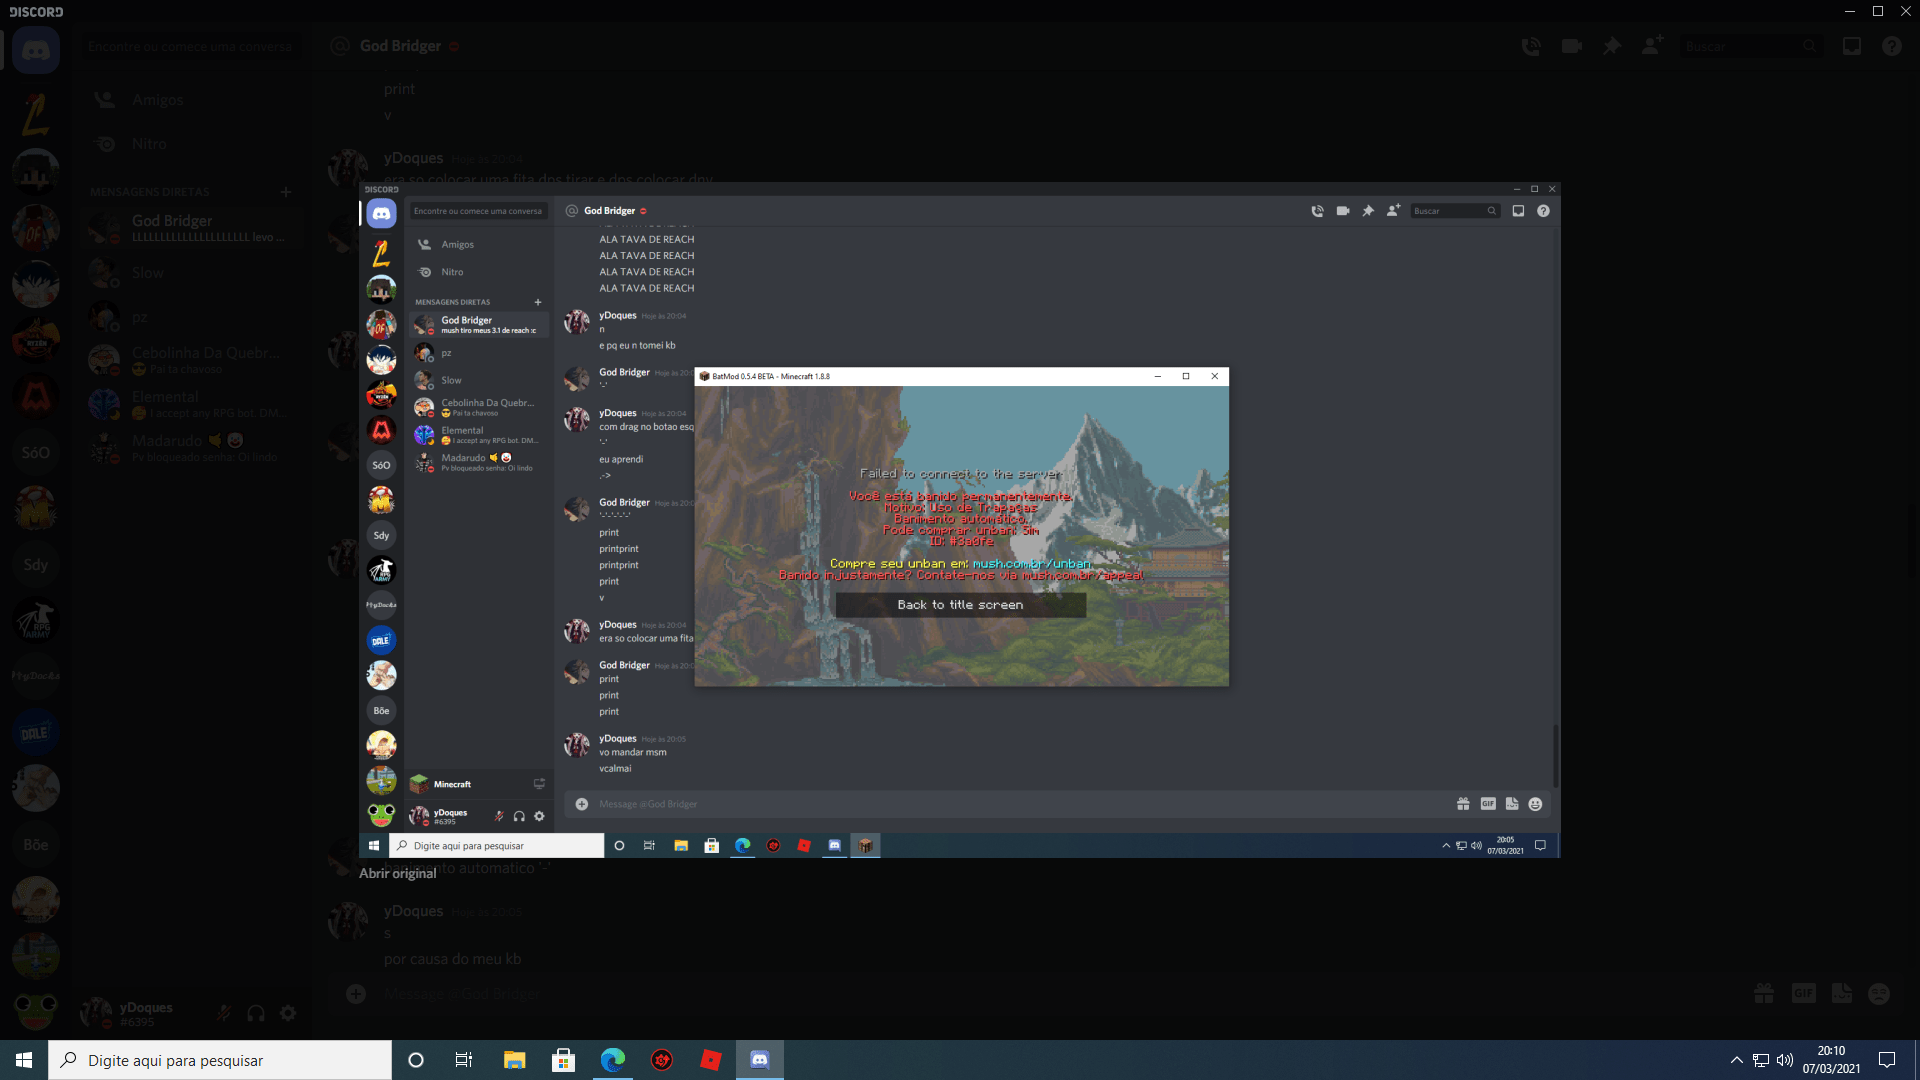Open Microsoft Edge on the main taskbar
Image resolution: width=1920 pixels, height=1080 pixels.
pos(612,1060)
